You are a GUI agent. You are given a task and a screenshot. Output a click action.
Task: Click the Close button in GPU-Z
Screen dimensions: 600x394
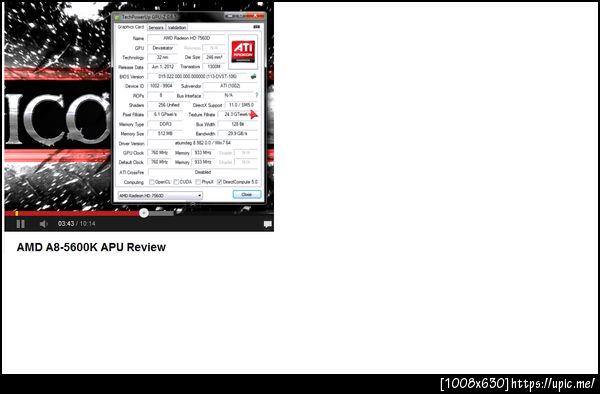coord(247,194)
